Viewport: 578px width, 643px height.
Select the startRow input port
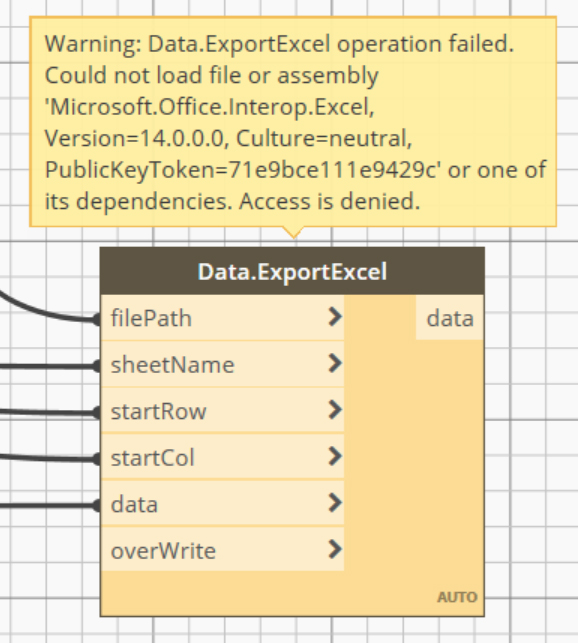pos(223,410)
